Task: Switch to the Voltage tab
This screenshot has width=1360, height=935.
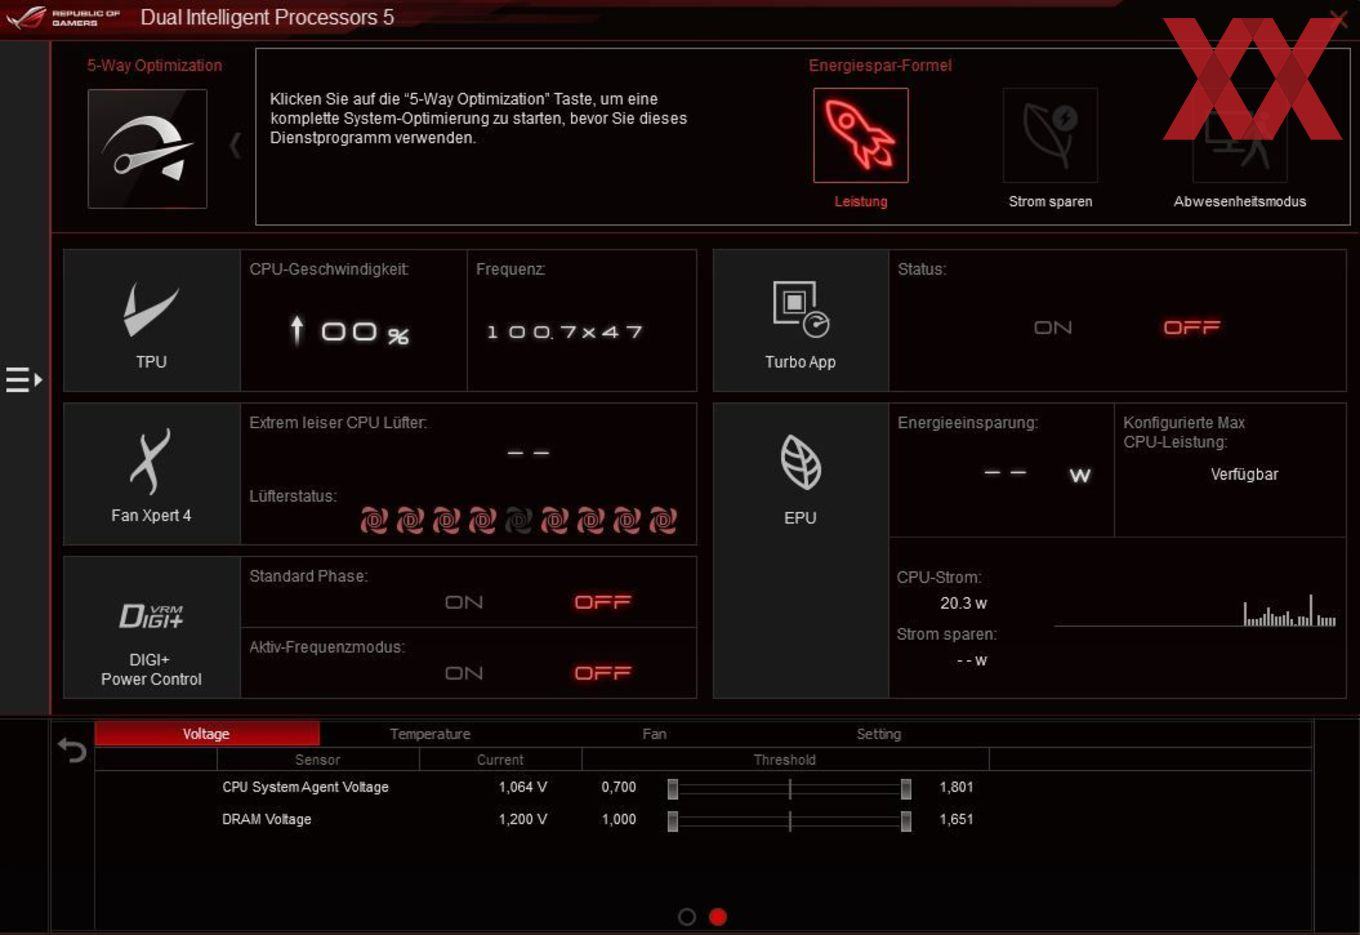Action: click(207, 734)
